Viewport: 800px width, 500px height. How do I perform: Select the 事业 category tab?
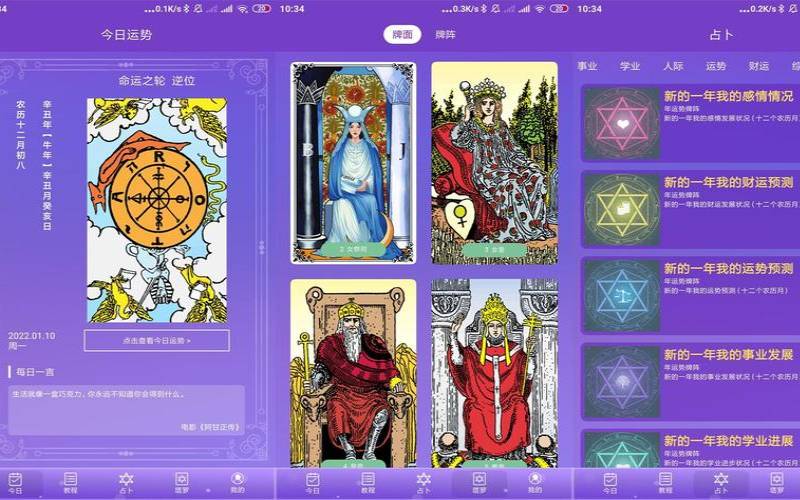coord(587,66)
